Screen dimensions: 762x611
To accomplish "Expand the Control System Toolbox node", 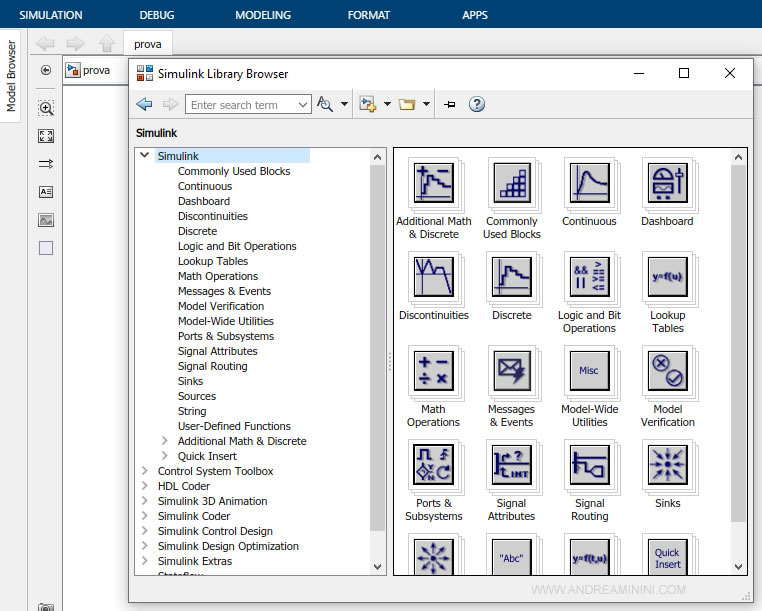I will click(145, 471).
